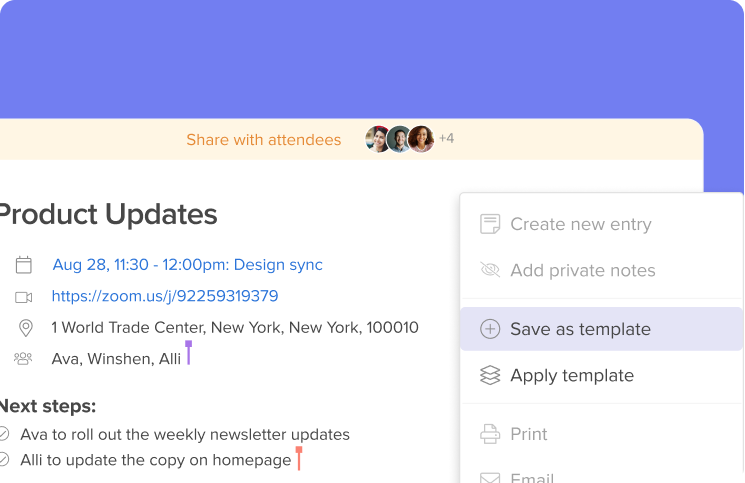Choose Apply template from the menu
This screenshot has height=483, width=745.
point(601,375)
